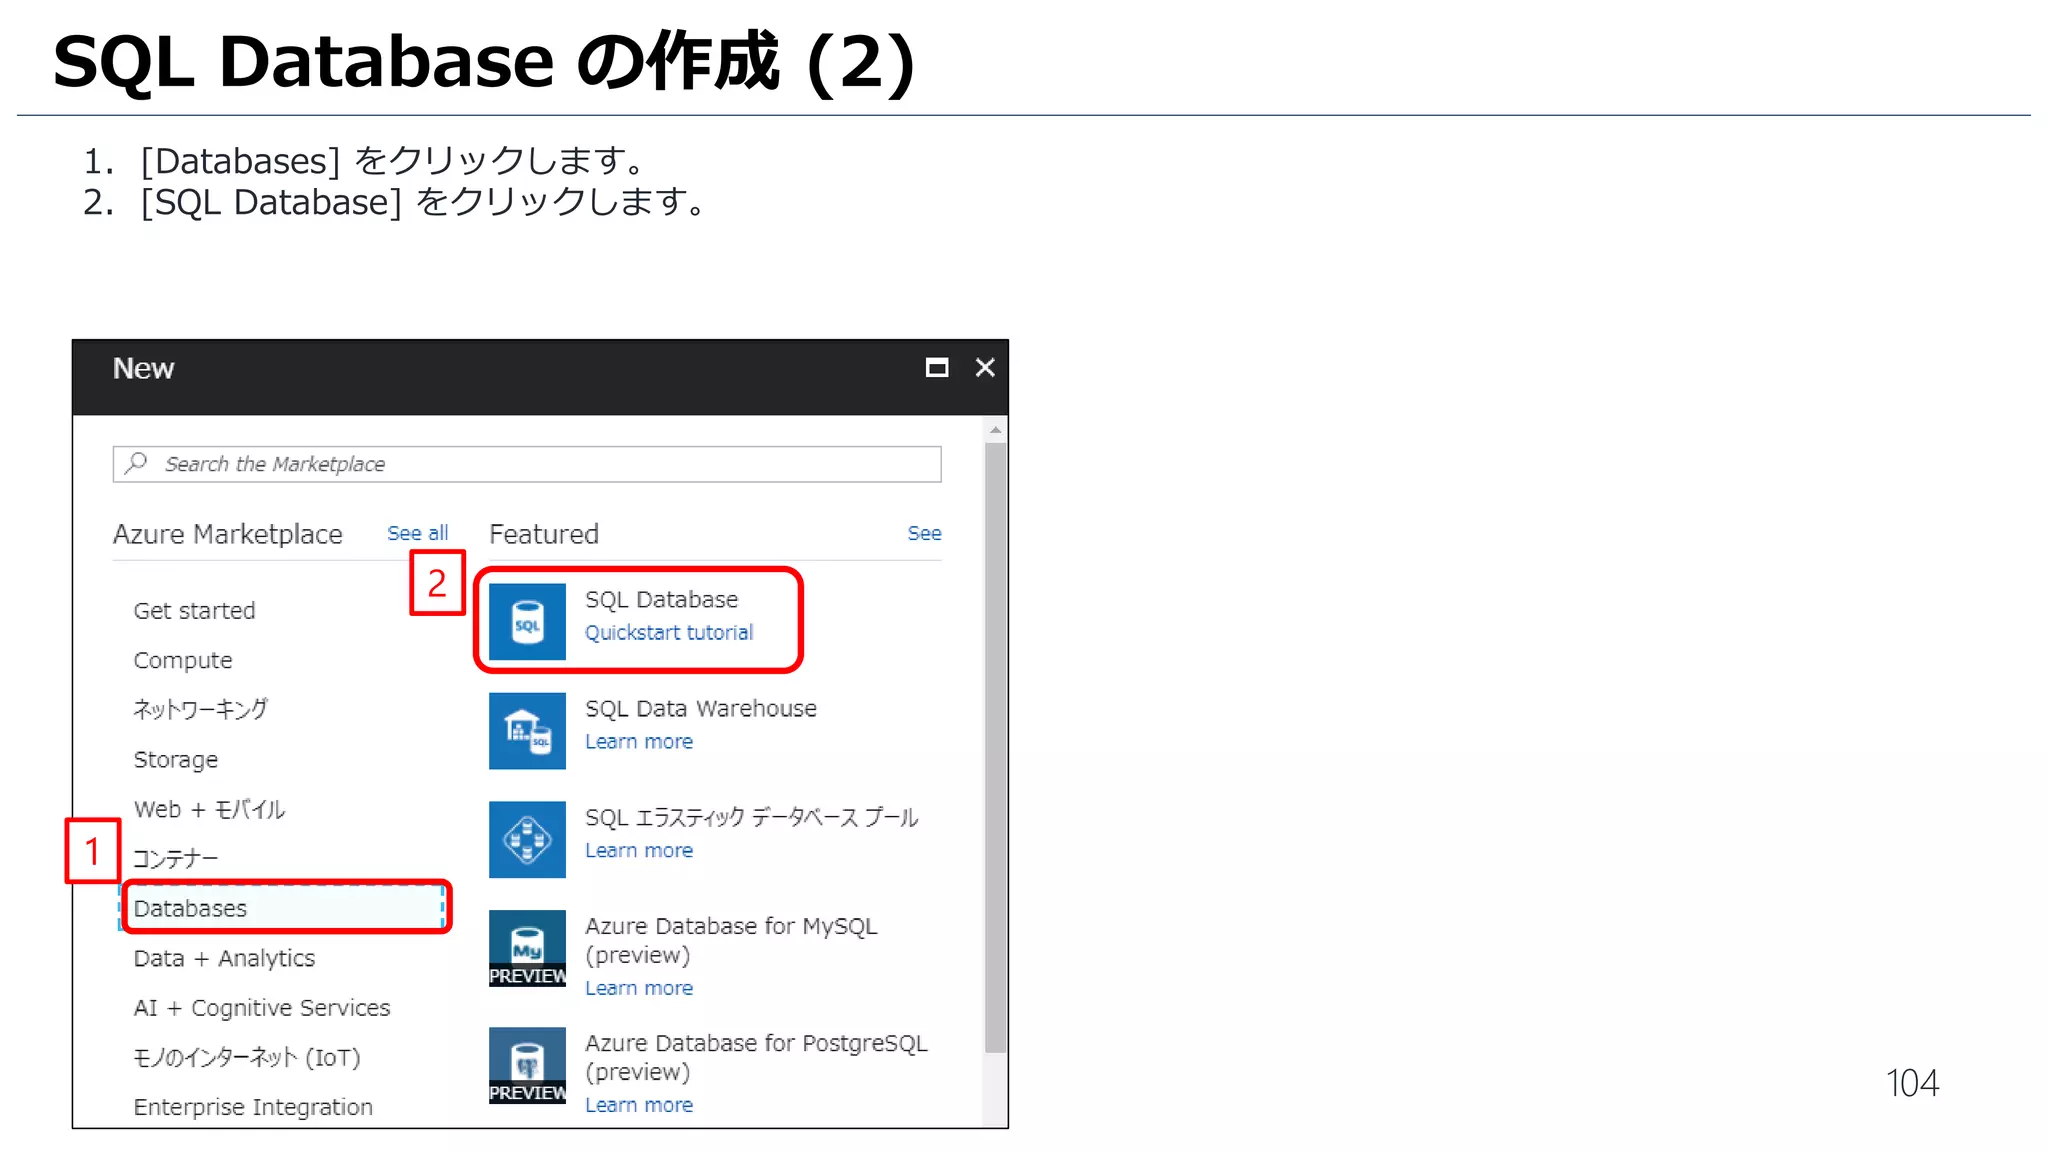Click the Search the Marketplace field
This screenshot has height=1152, width=2048.
[527, 464]
